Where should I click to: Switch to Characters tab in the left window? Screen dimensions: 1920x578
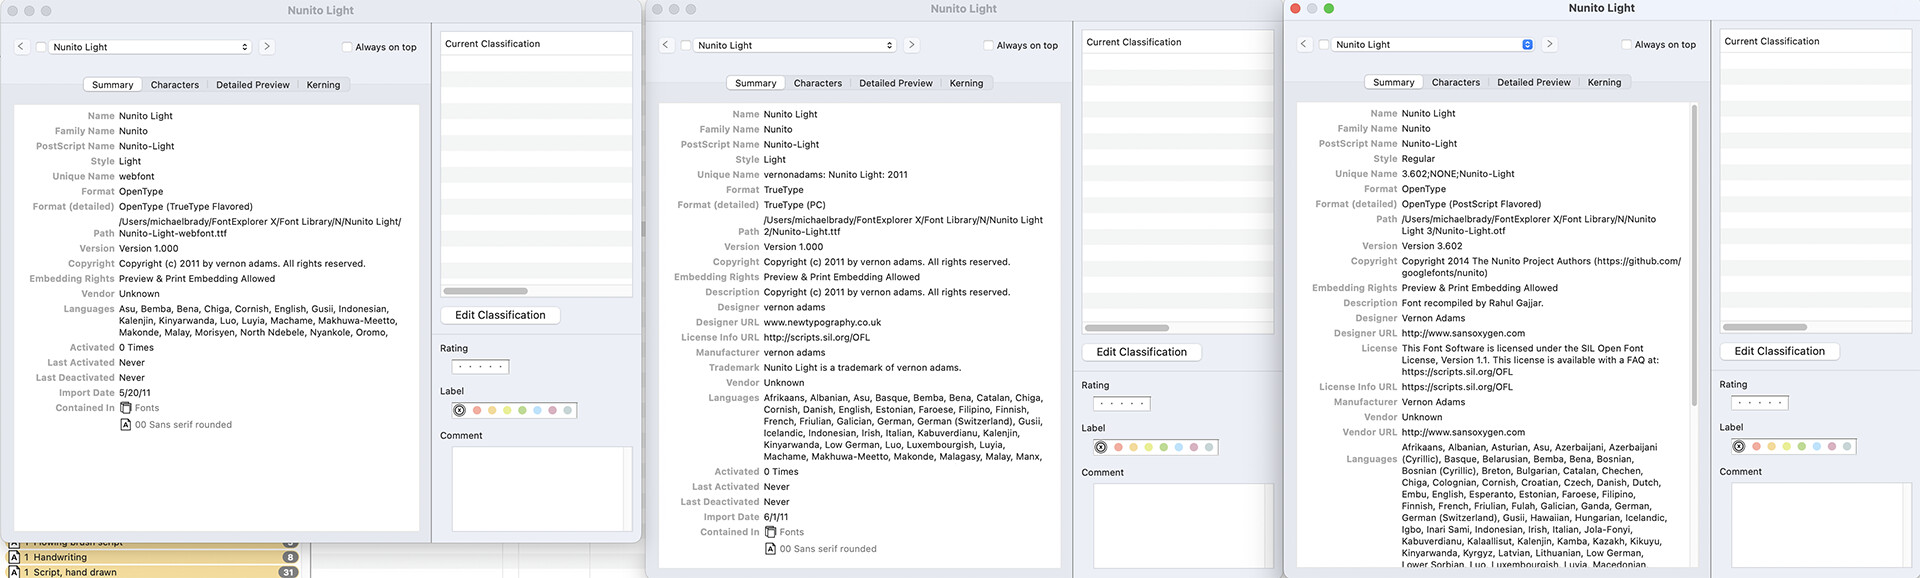[175, 85]
